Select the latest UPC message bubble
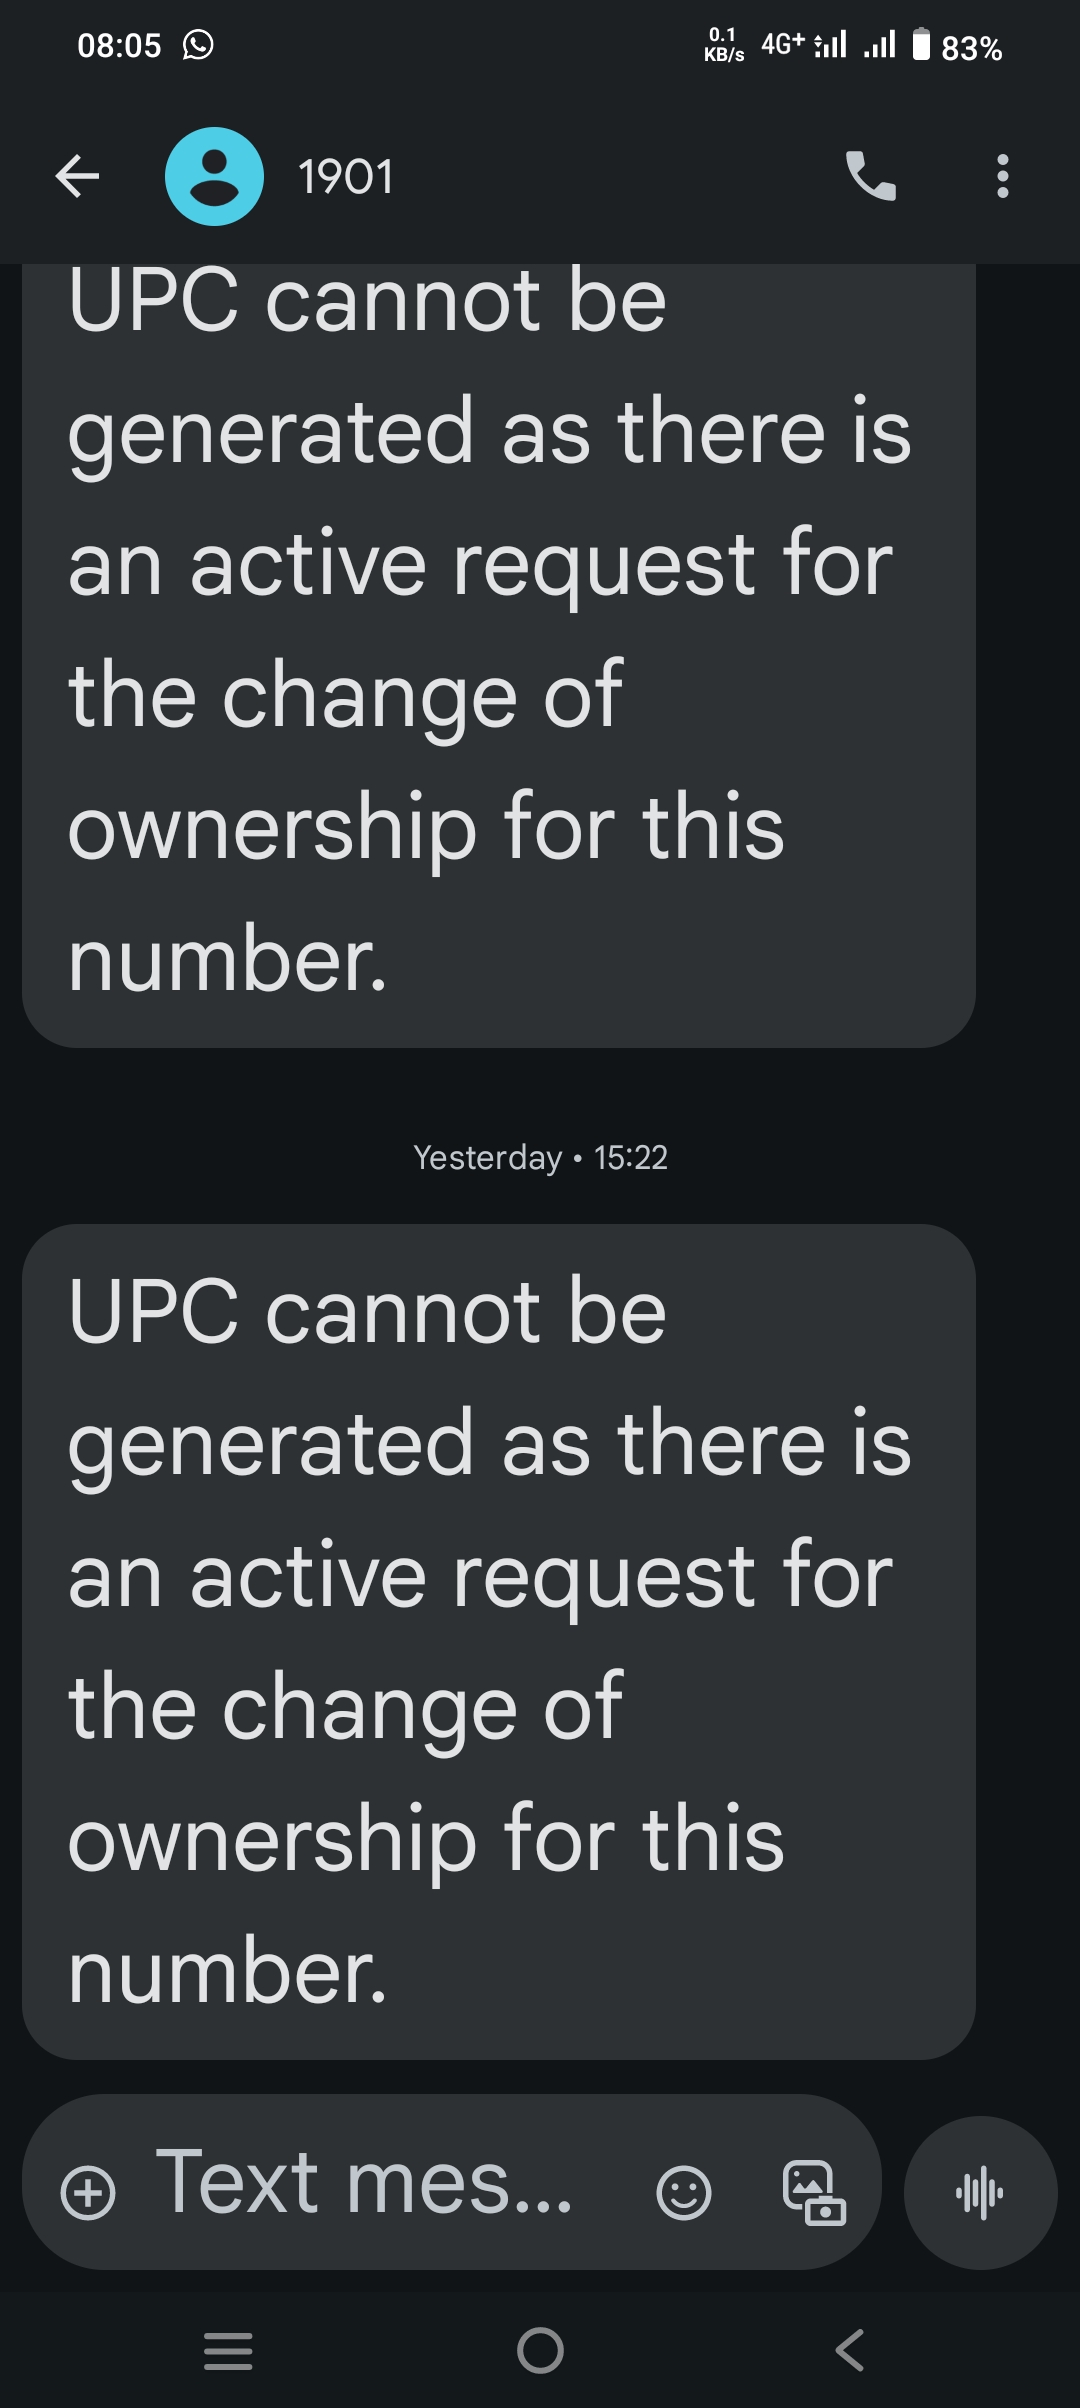The image size is (1080, 2408). tap(498, 1641)
